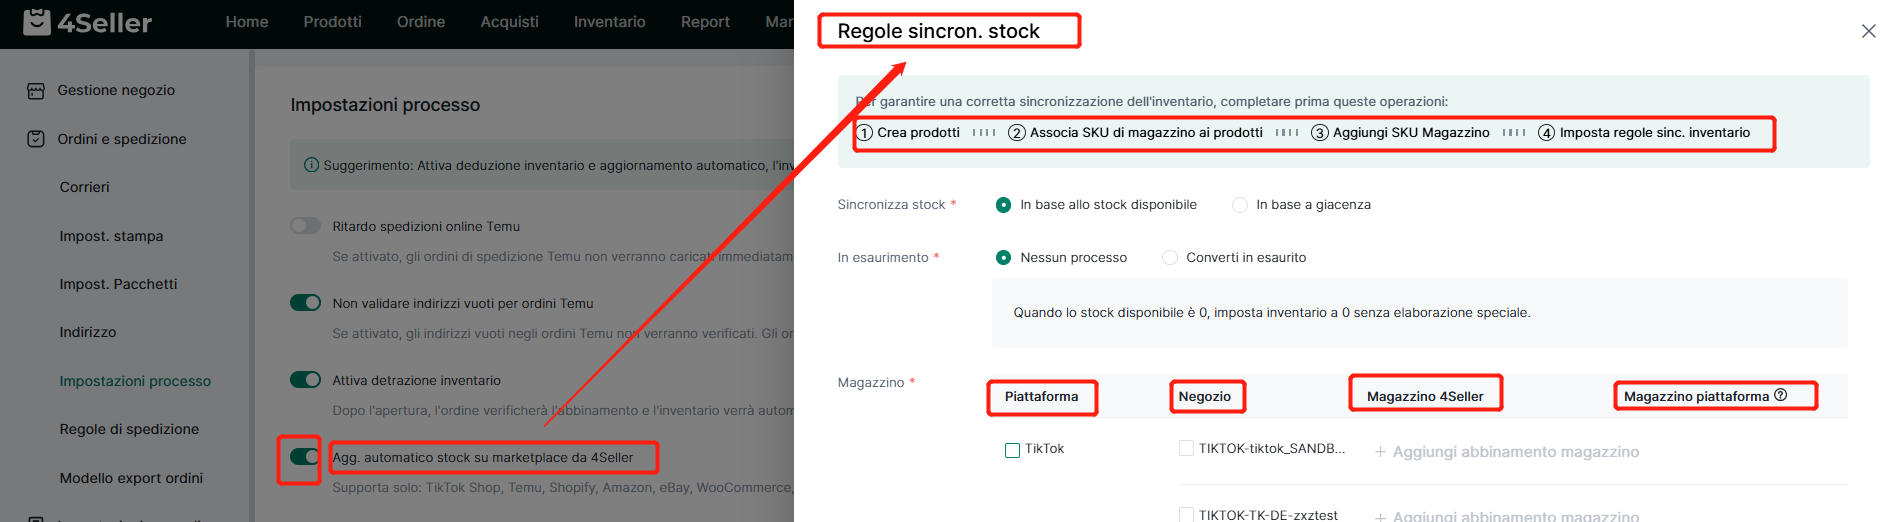Click the info icon in the Suggerimento banner
1887x522 pixels.
[x=311, y=165]
